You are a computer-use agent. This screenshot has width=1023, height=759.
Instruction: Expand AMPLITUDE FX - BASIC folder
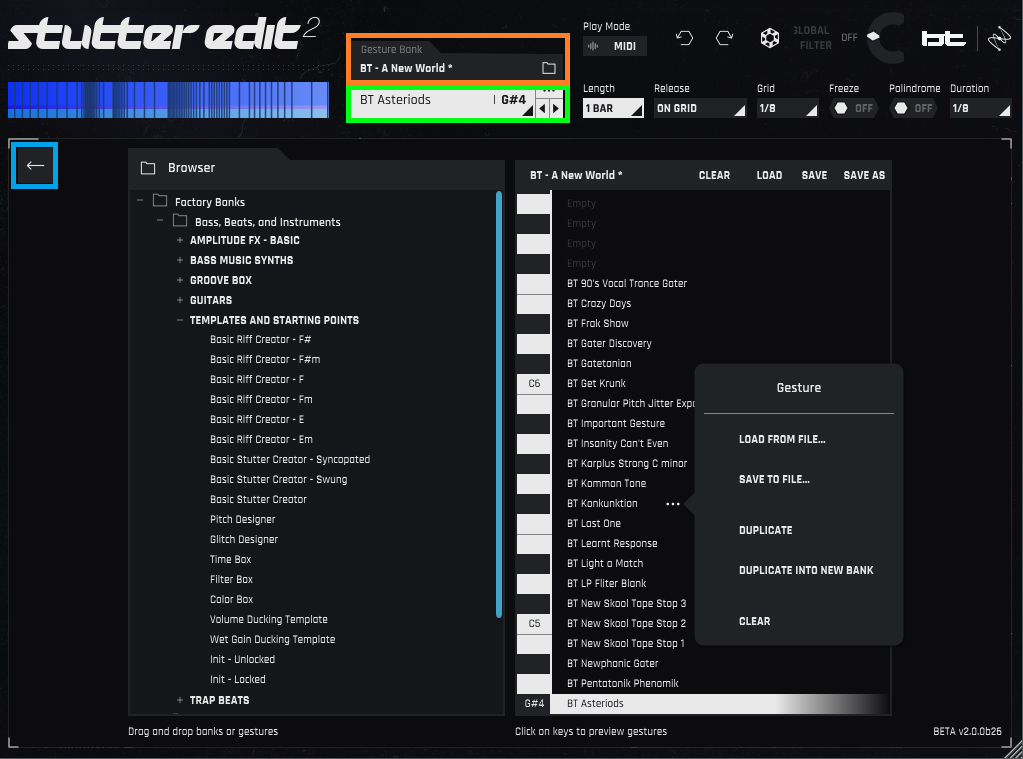click(x=179, y=240)
